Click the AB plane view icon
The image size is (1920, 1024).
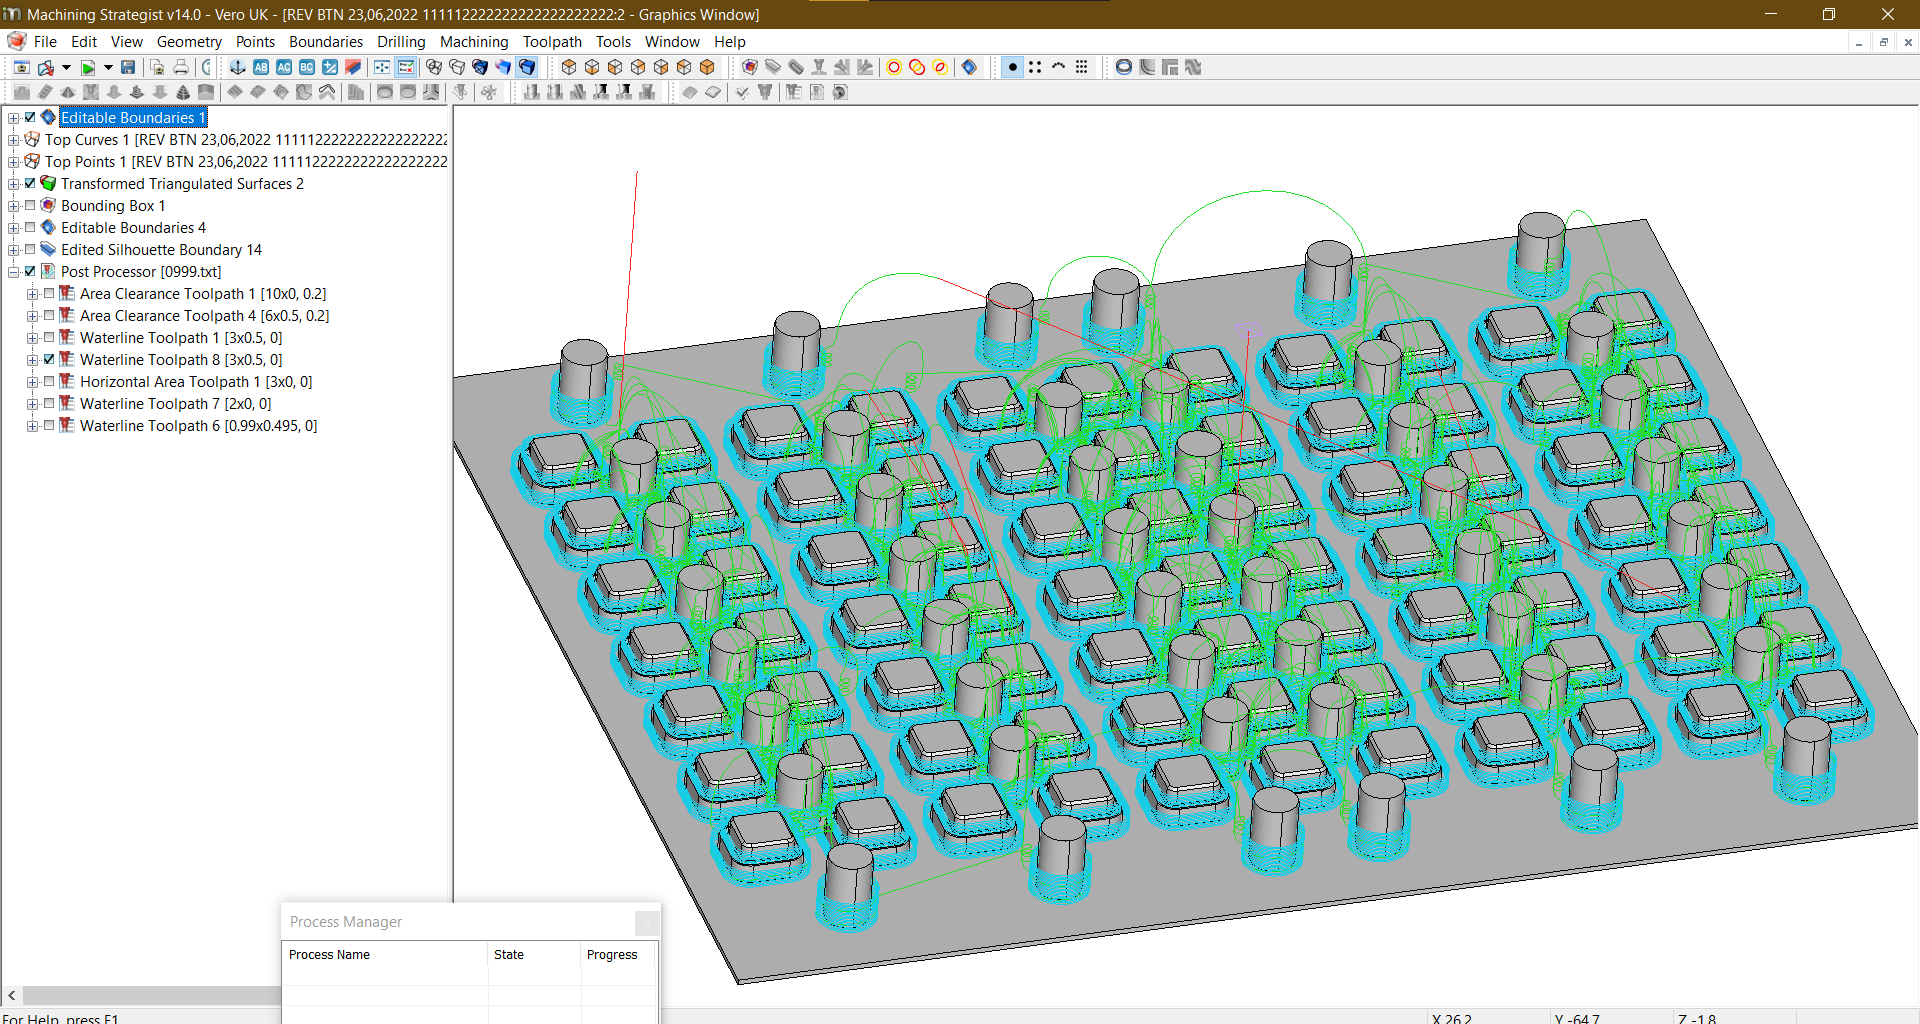click(261, 67)
